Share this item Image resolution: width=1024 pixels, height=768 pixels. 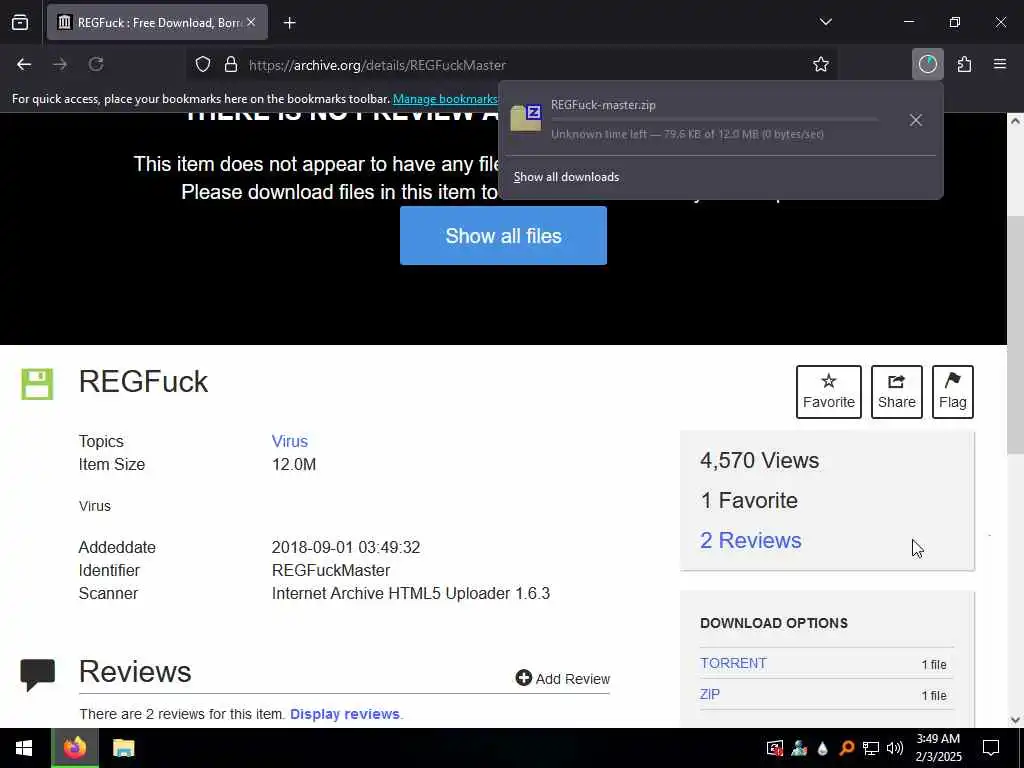(897, 392)
